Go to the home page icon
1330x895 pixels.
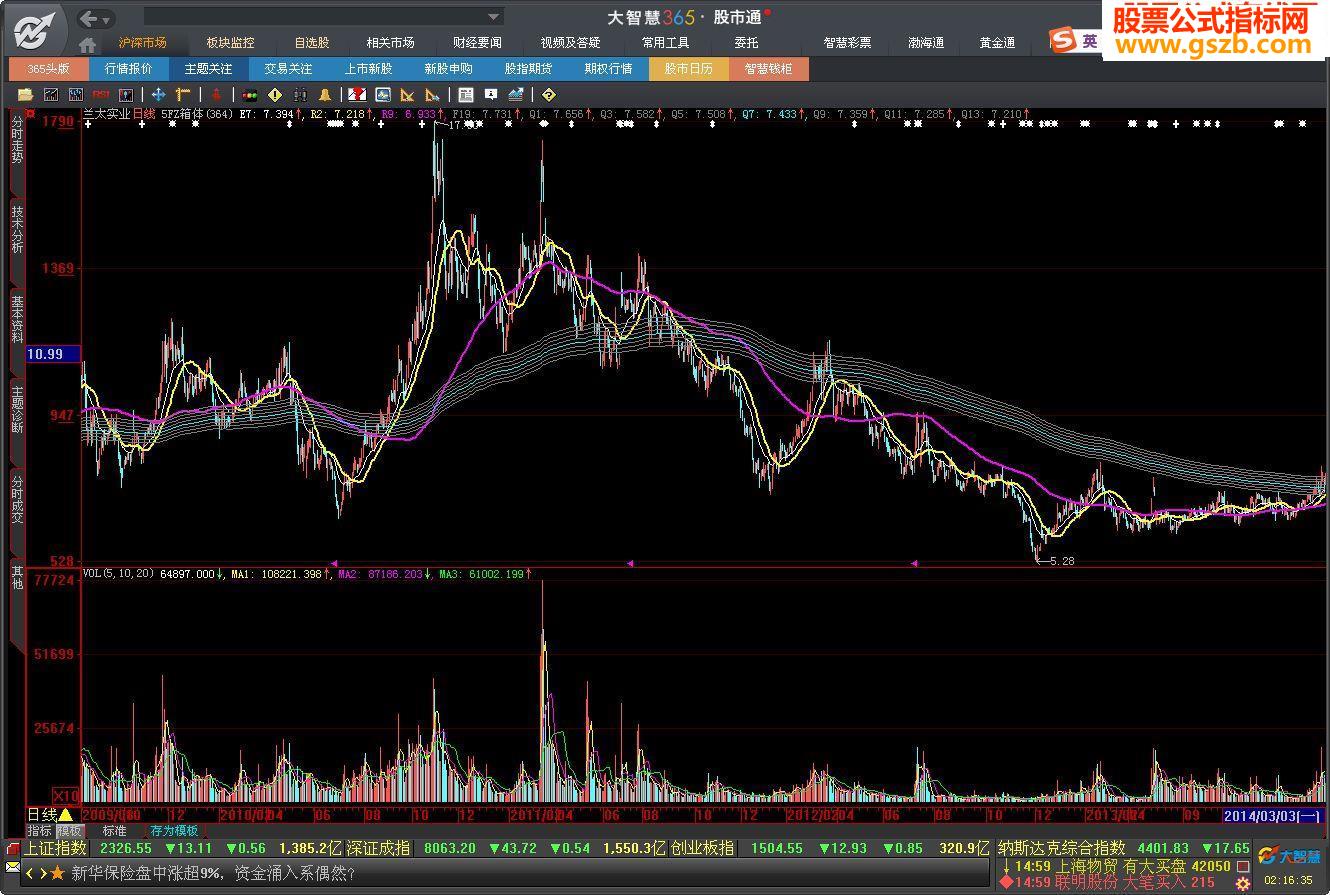88,44
